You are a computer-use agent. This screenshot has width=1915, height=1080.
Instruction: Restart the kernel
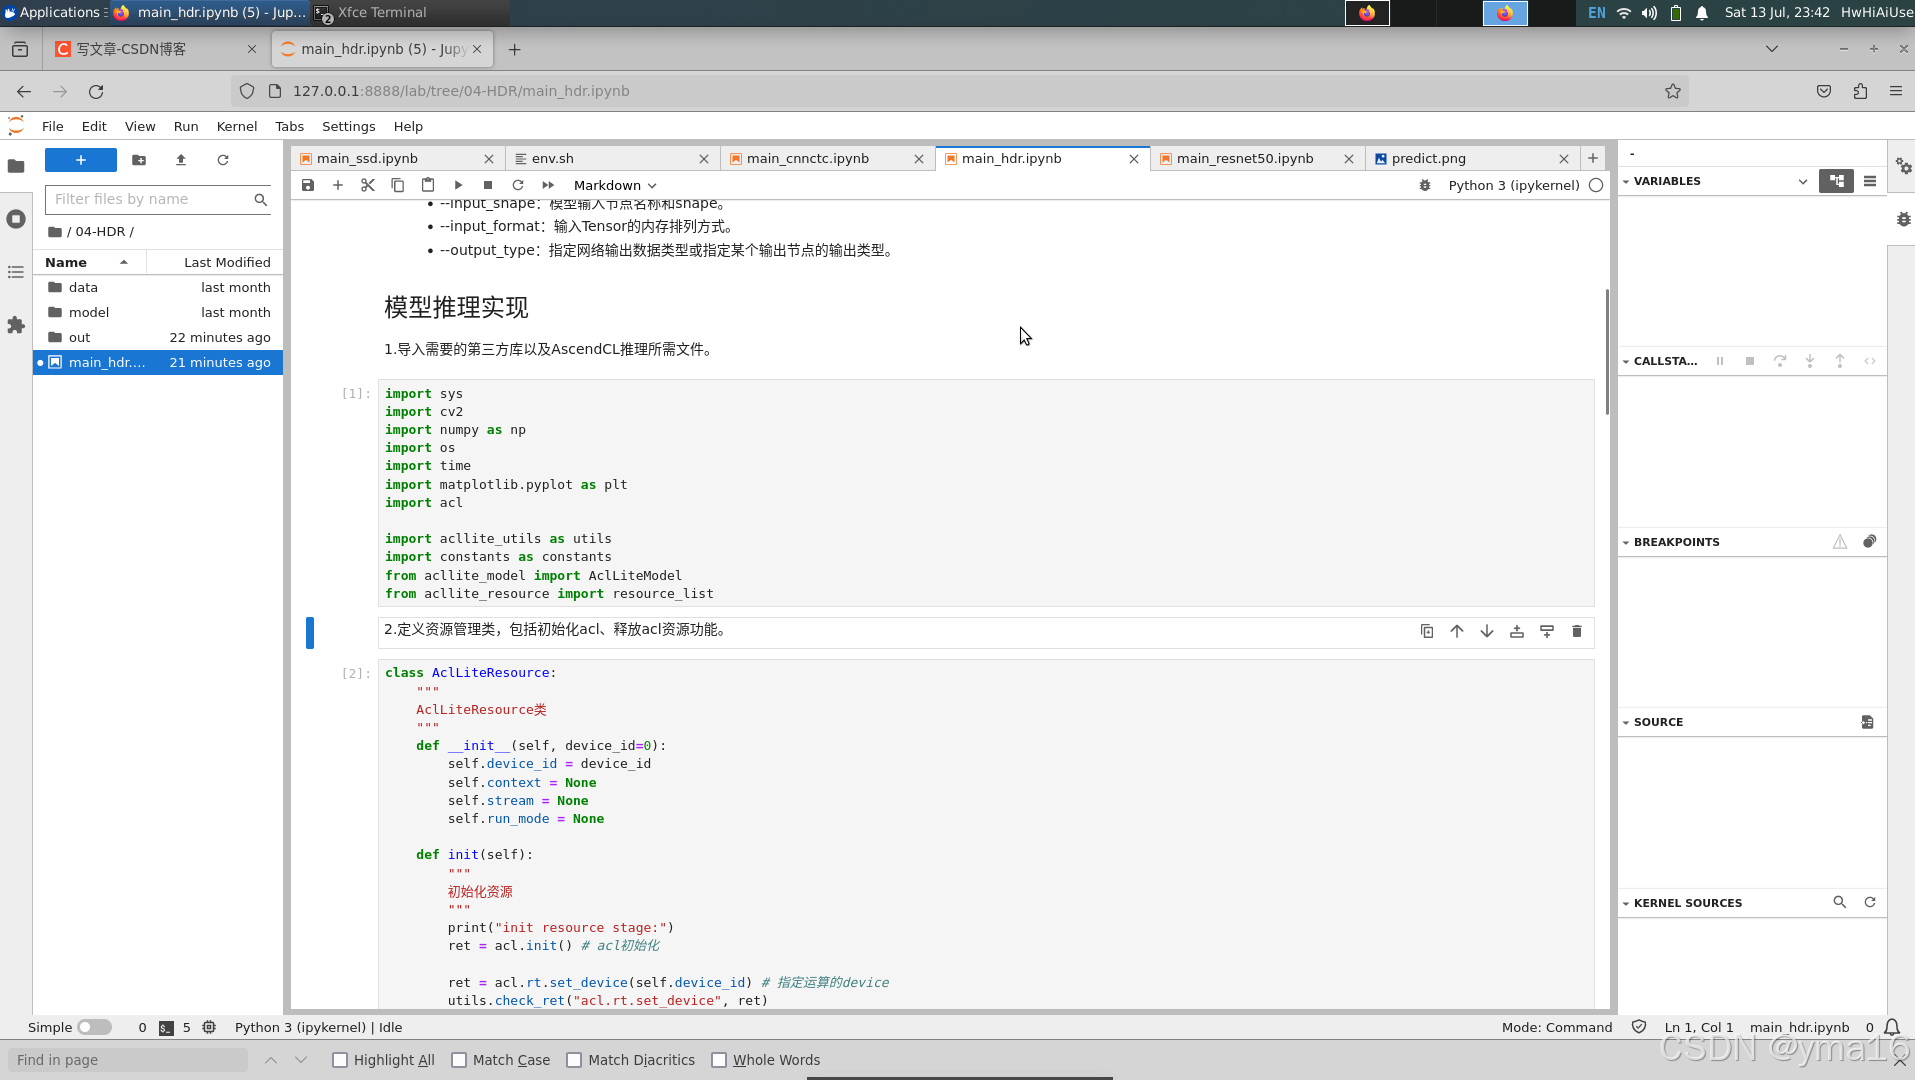pyautogui.click(x=518, y=185)
